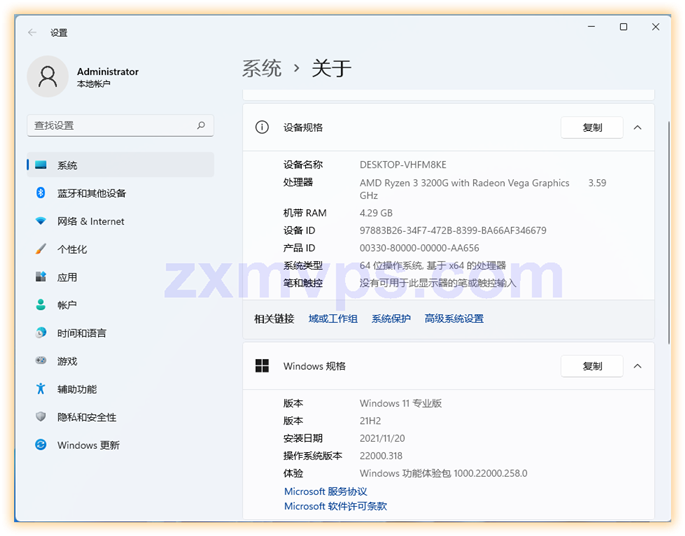Click the gamepad icon for 游戏
The height and width of the screenshot is (536, 685).
click(x=41, y=361)
